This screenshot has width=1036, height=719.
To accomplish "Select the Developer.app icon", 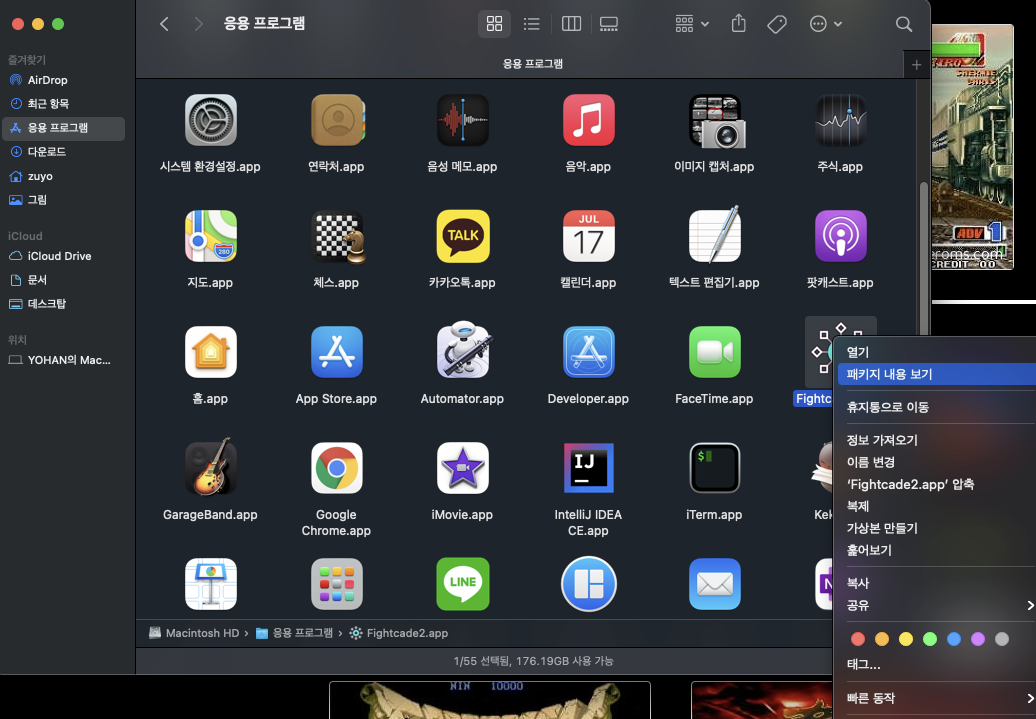I will tap(588, 352).
